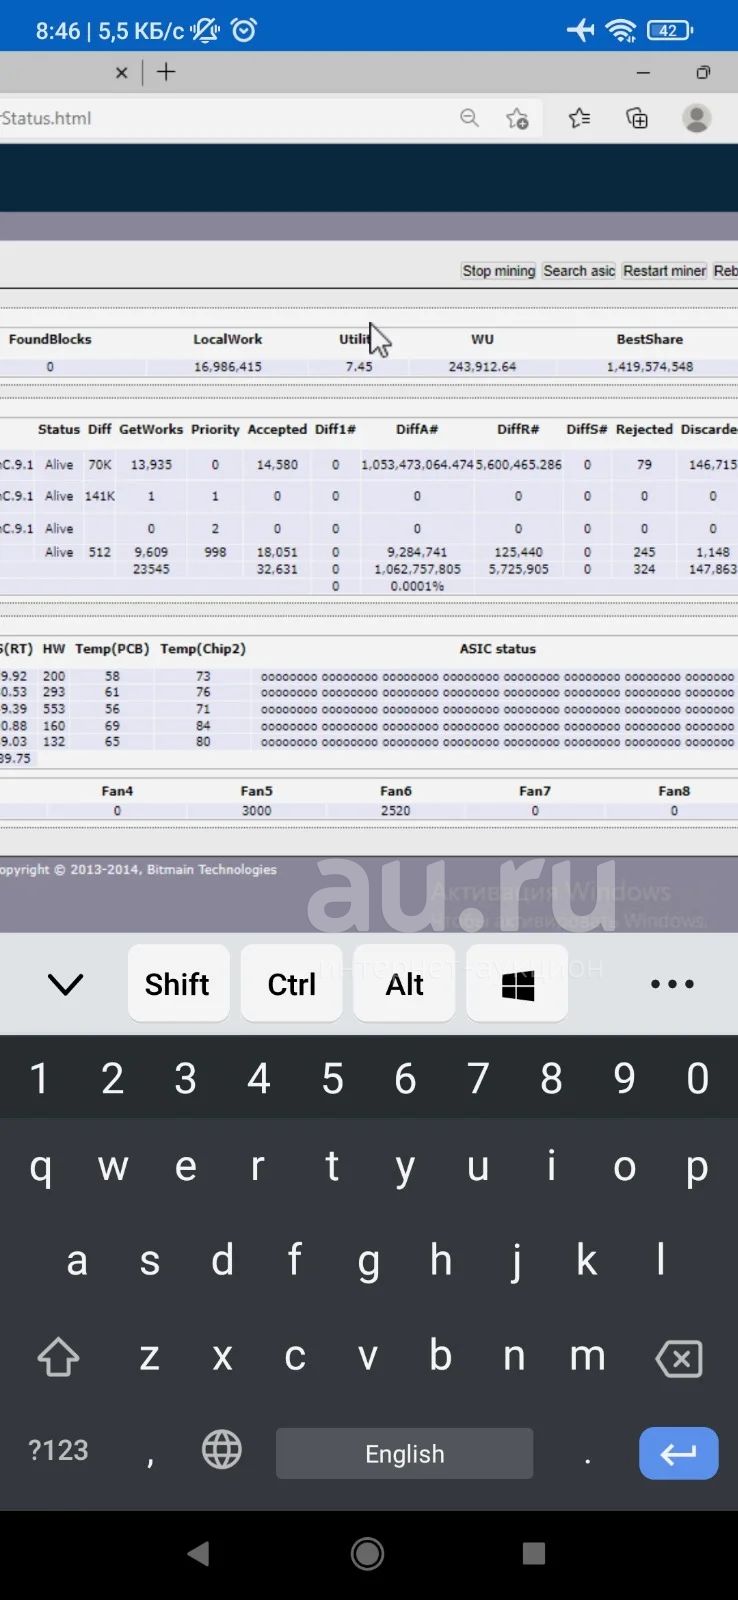Click the 0.0001% percentage value
Viewport: 738px width, 1600px height.
(417, 586)
